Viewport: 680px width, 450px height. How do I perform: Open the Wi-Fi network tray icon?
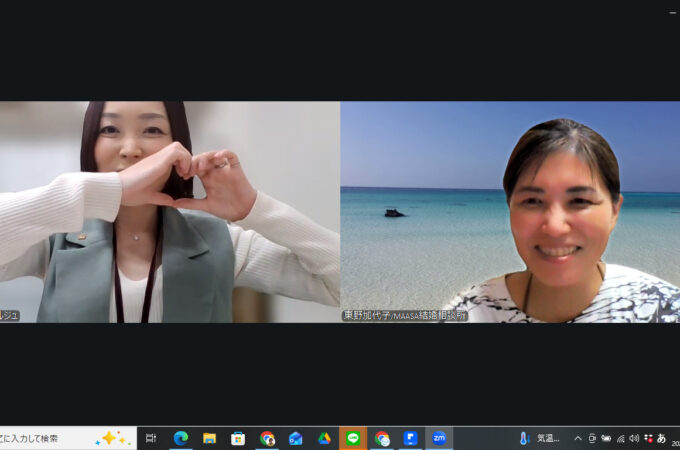[x=620, y=438]
